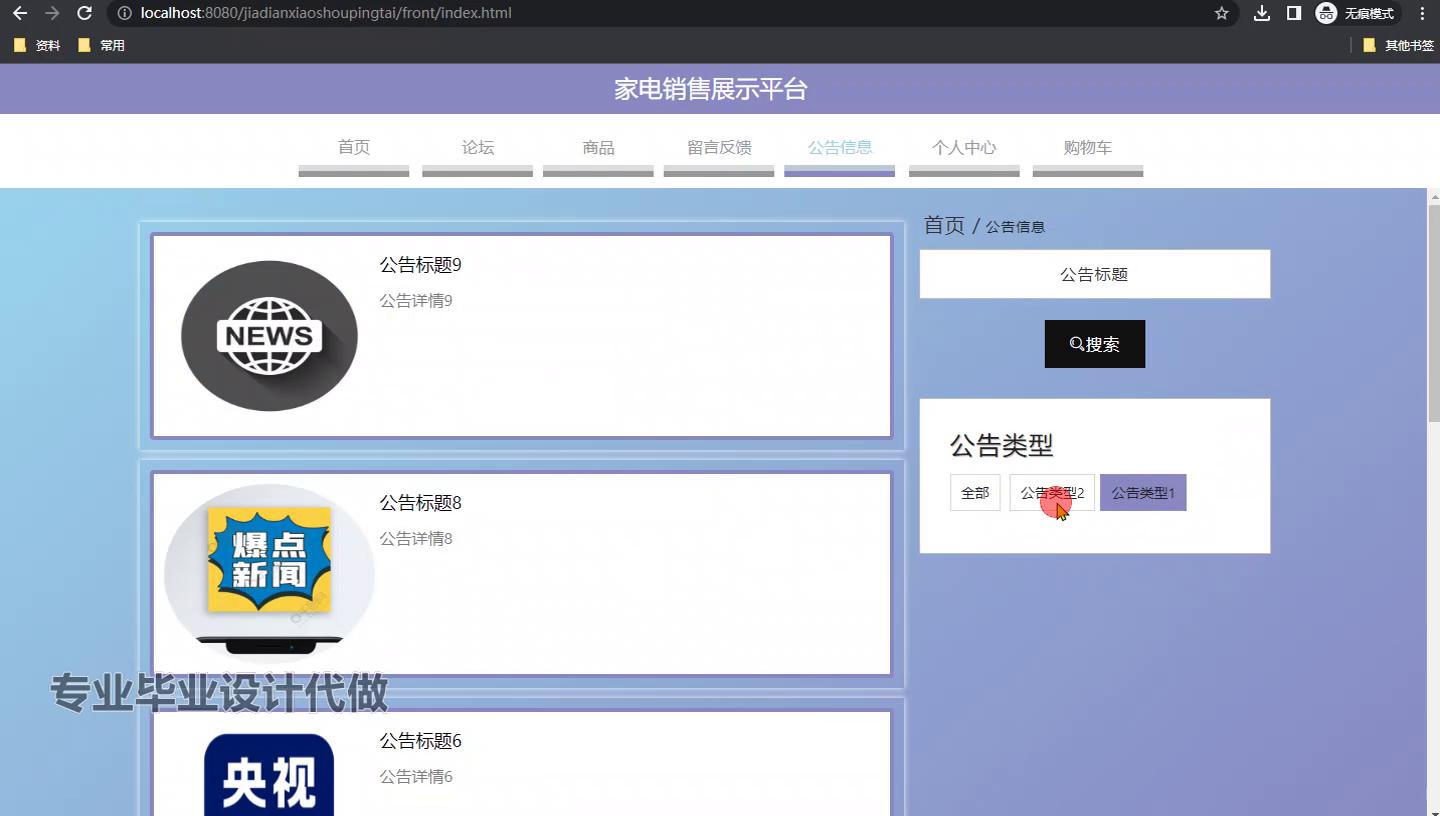Viewport: 1440px width, 816px height.
Task: Open browser downloads icon
Action: coord(1262,13)
